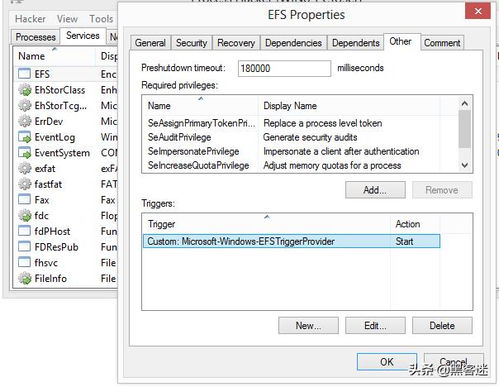Click New trigger button
499x387 pixels.
click(308, 325)
